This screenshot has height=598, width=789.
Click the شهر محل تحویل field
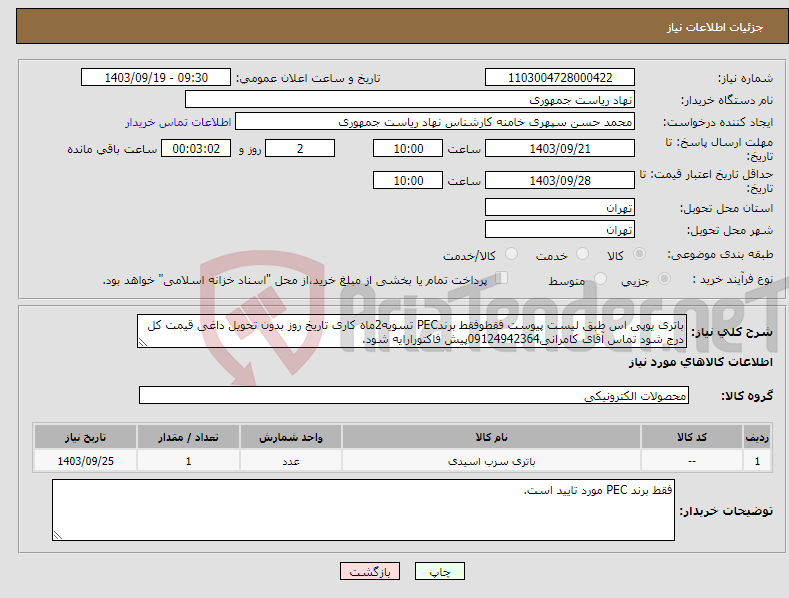pos(560,230)
